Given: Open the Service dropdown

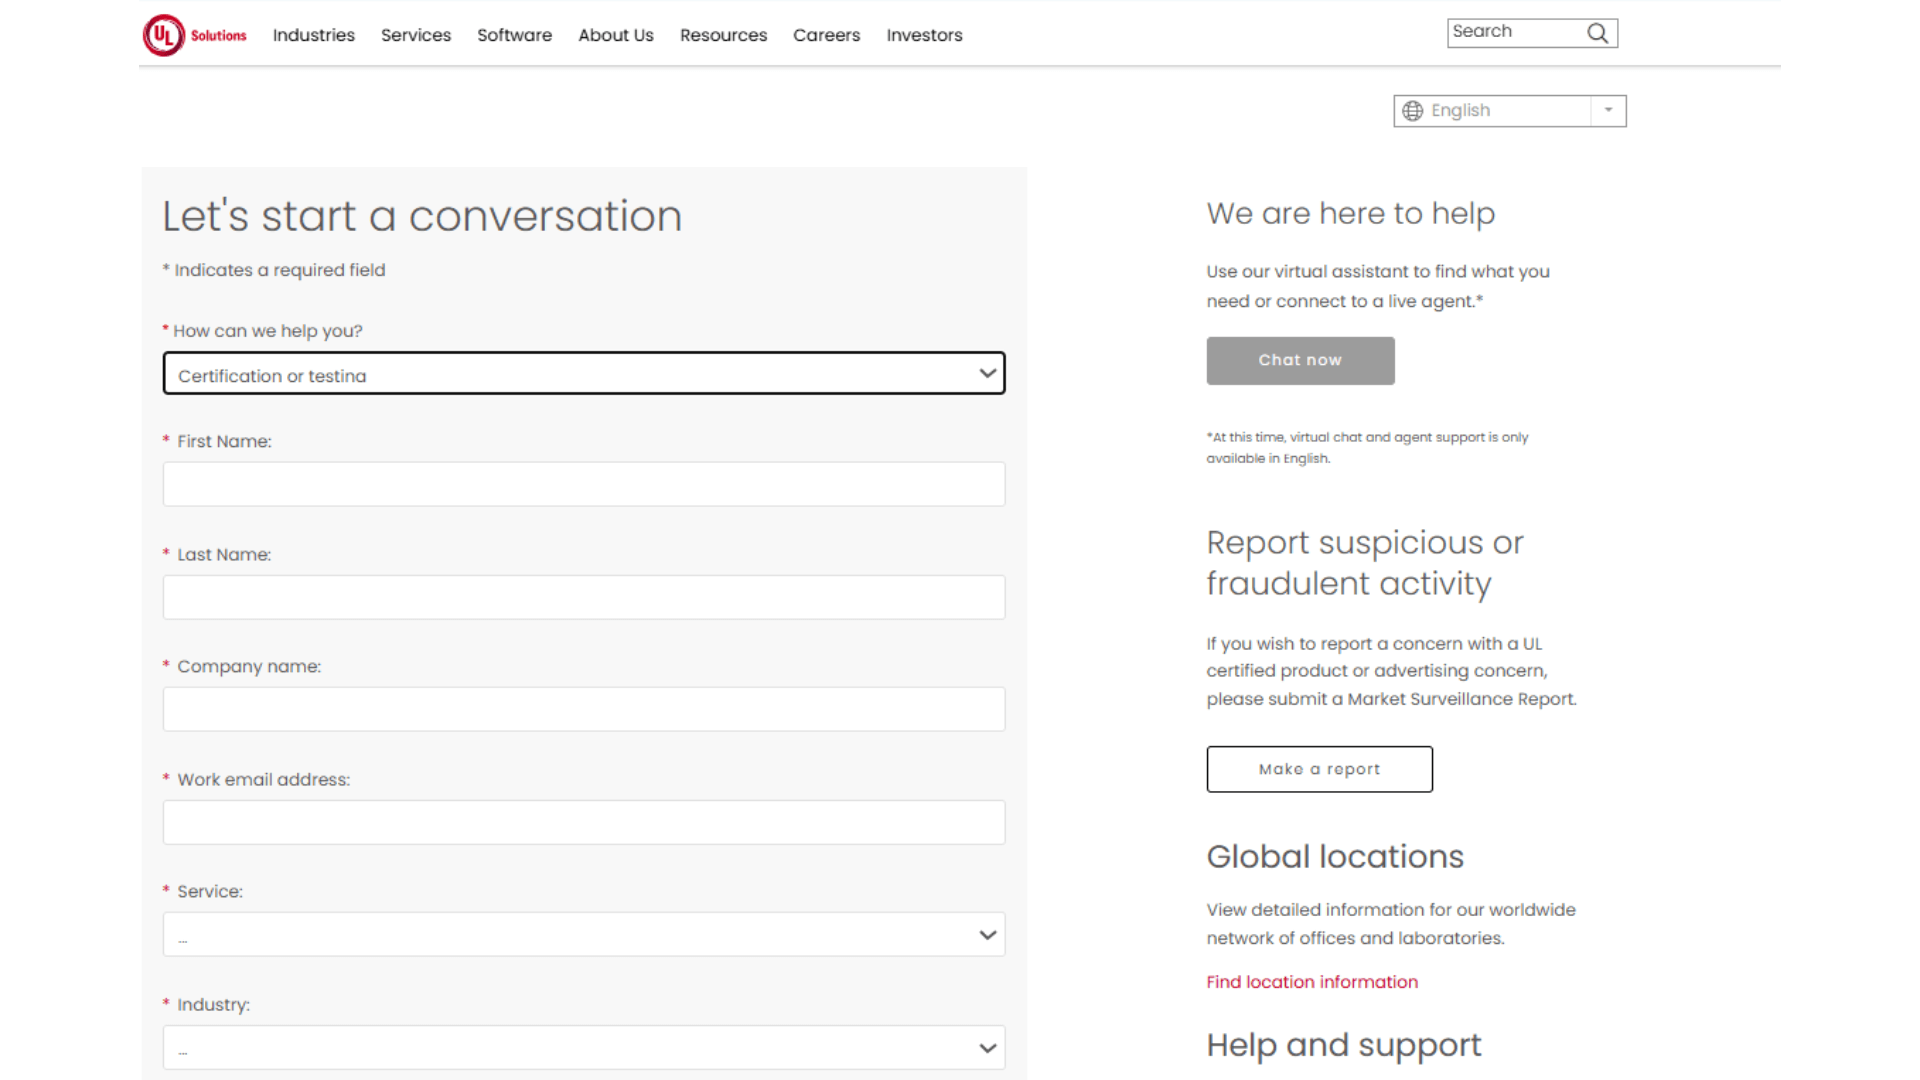Looking at the screenshot, I should click(584, 935).
